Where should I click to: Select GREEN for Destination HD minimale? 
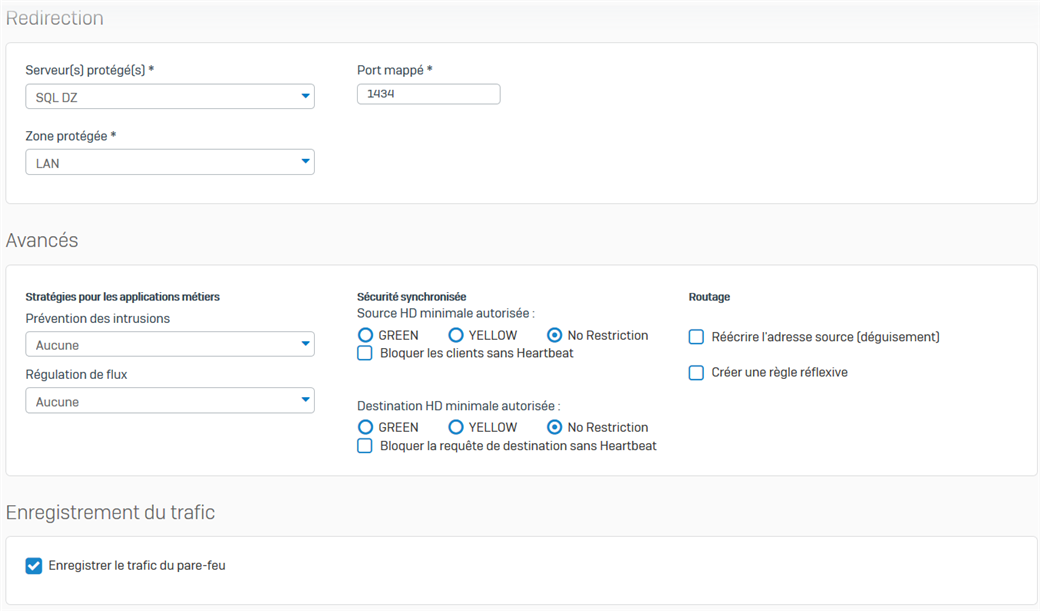click(x=366, y=427)
